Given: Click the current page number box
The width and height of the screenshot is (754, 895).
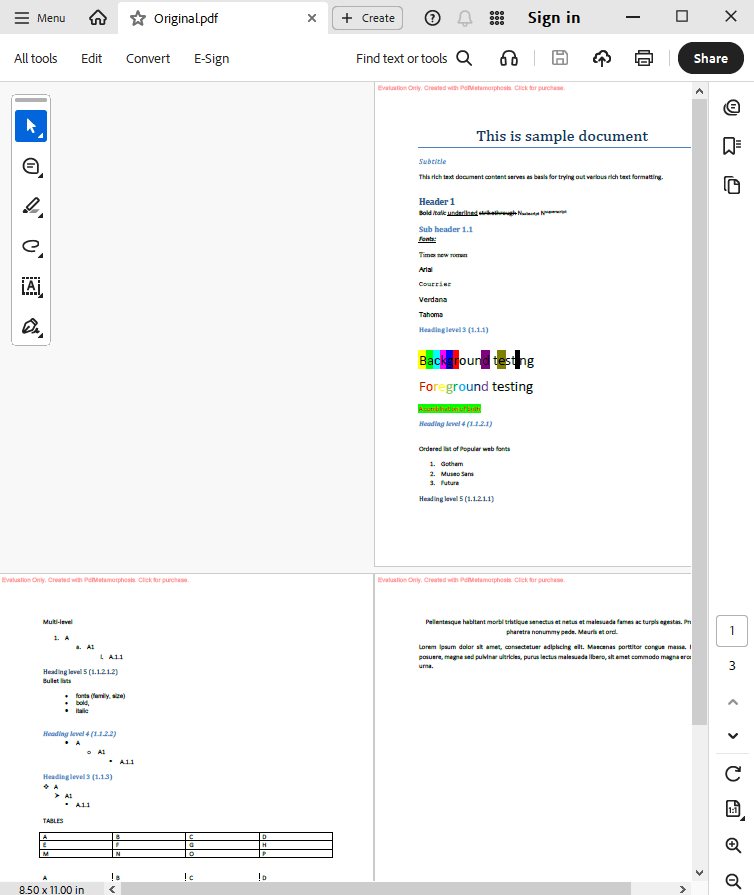Looking at the screenshot, I should (732, 631).
